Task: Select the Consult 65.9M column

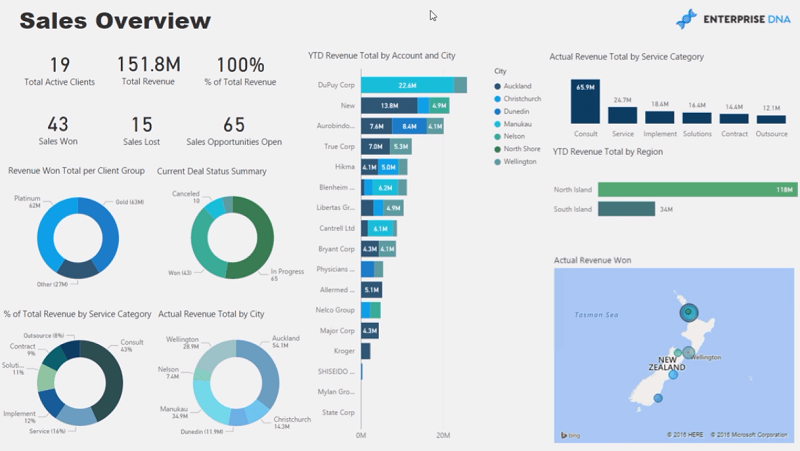Action: [x=585, y=102]
